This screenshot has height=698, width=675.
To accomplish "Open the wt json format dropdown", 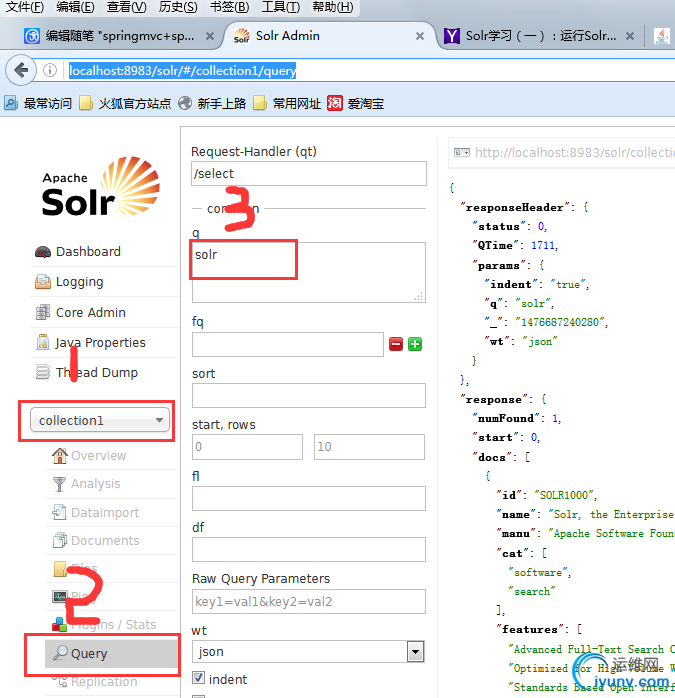I will point(308,652).
